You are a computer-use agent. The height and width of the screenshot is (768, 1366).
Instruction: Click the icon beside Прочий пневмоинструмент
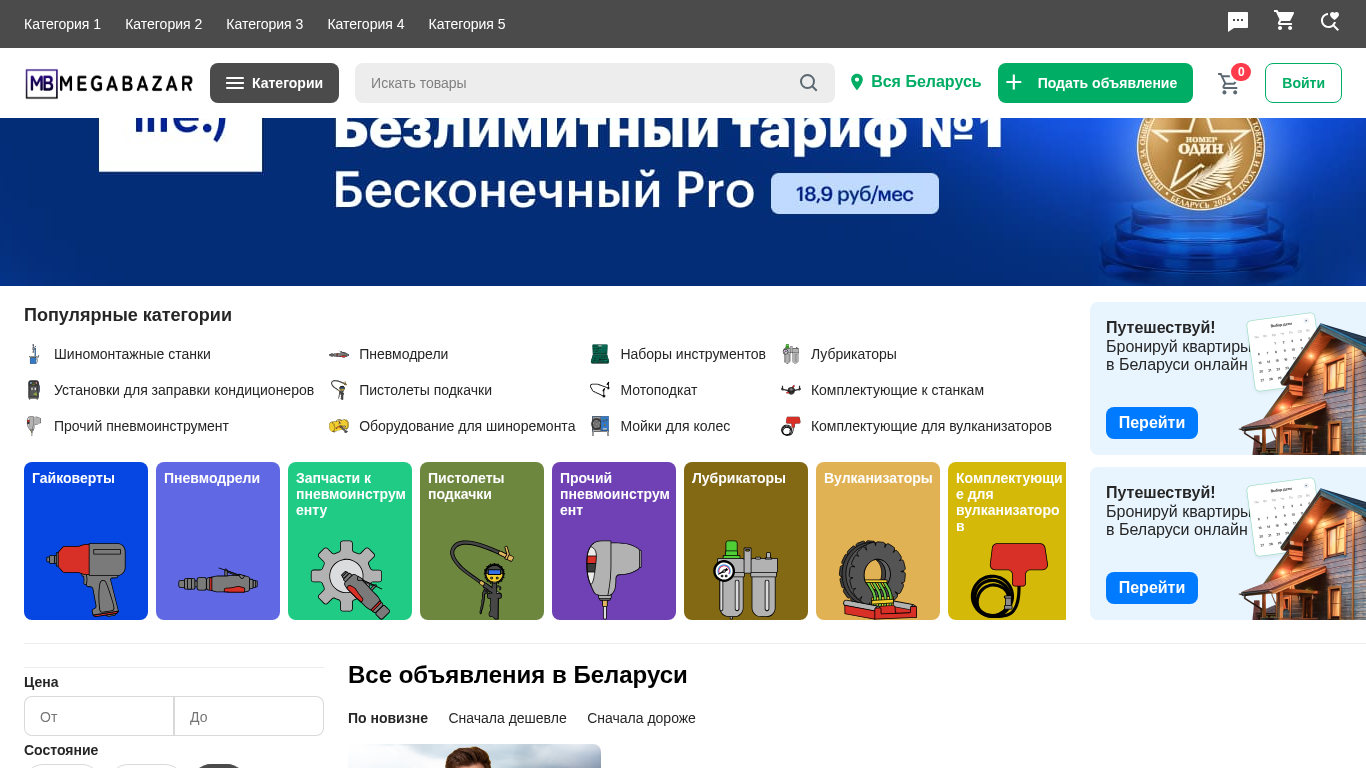34,426
